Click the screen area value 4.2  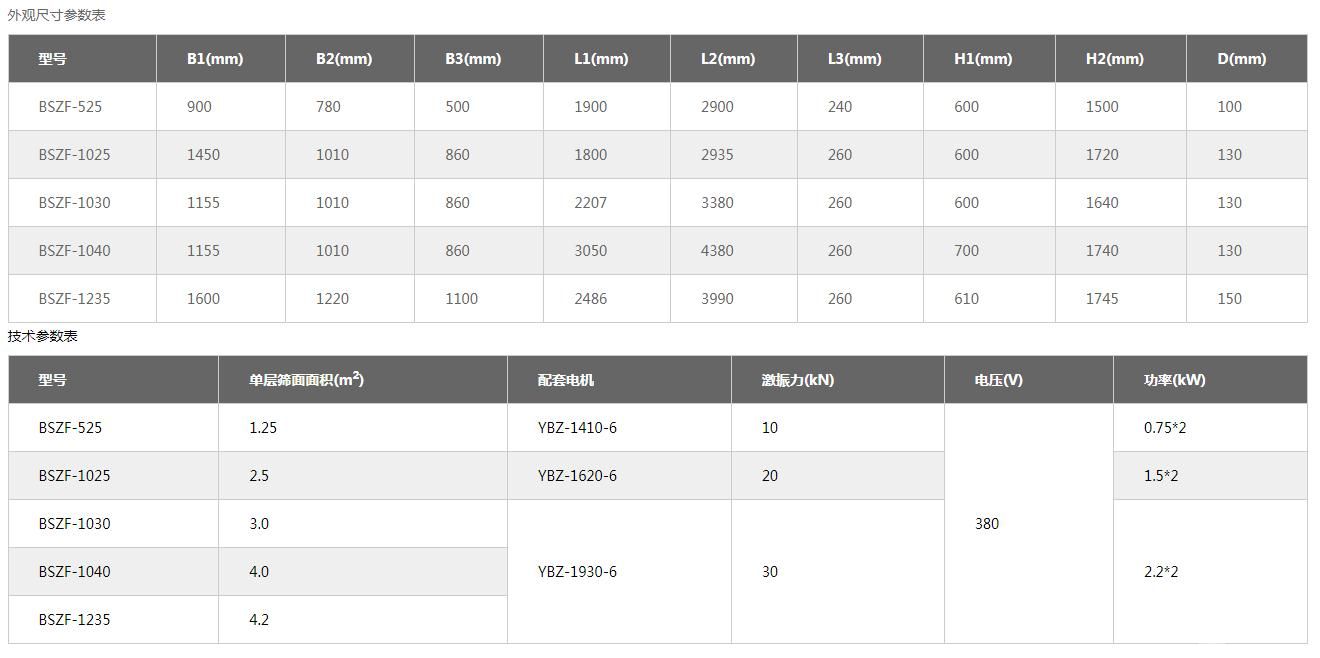point(259,620)
